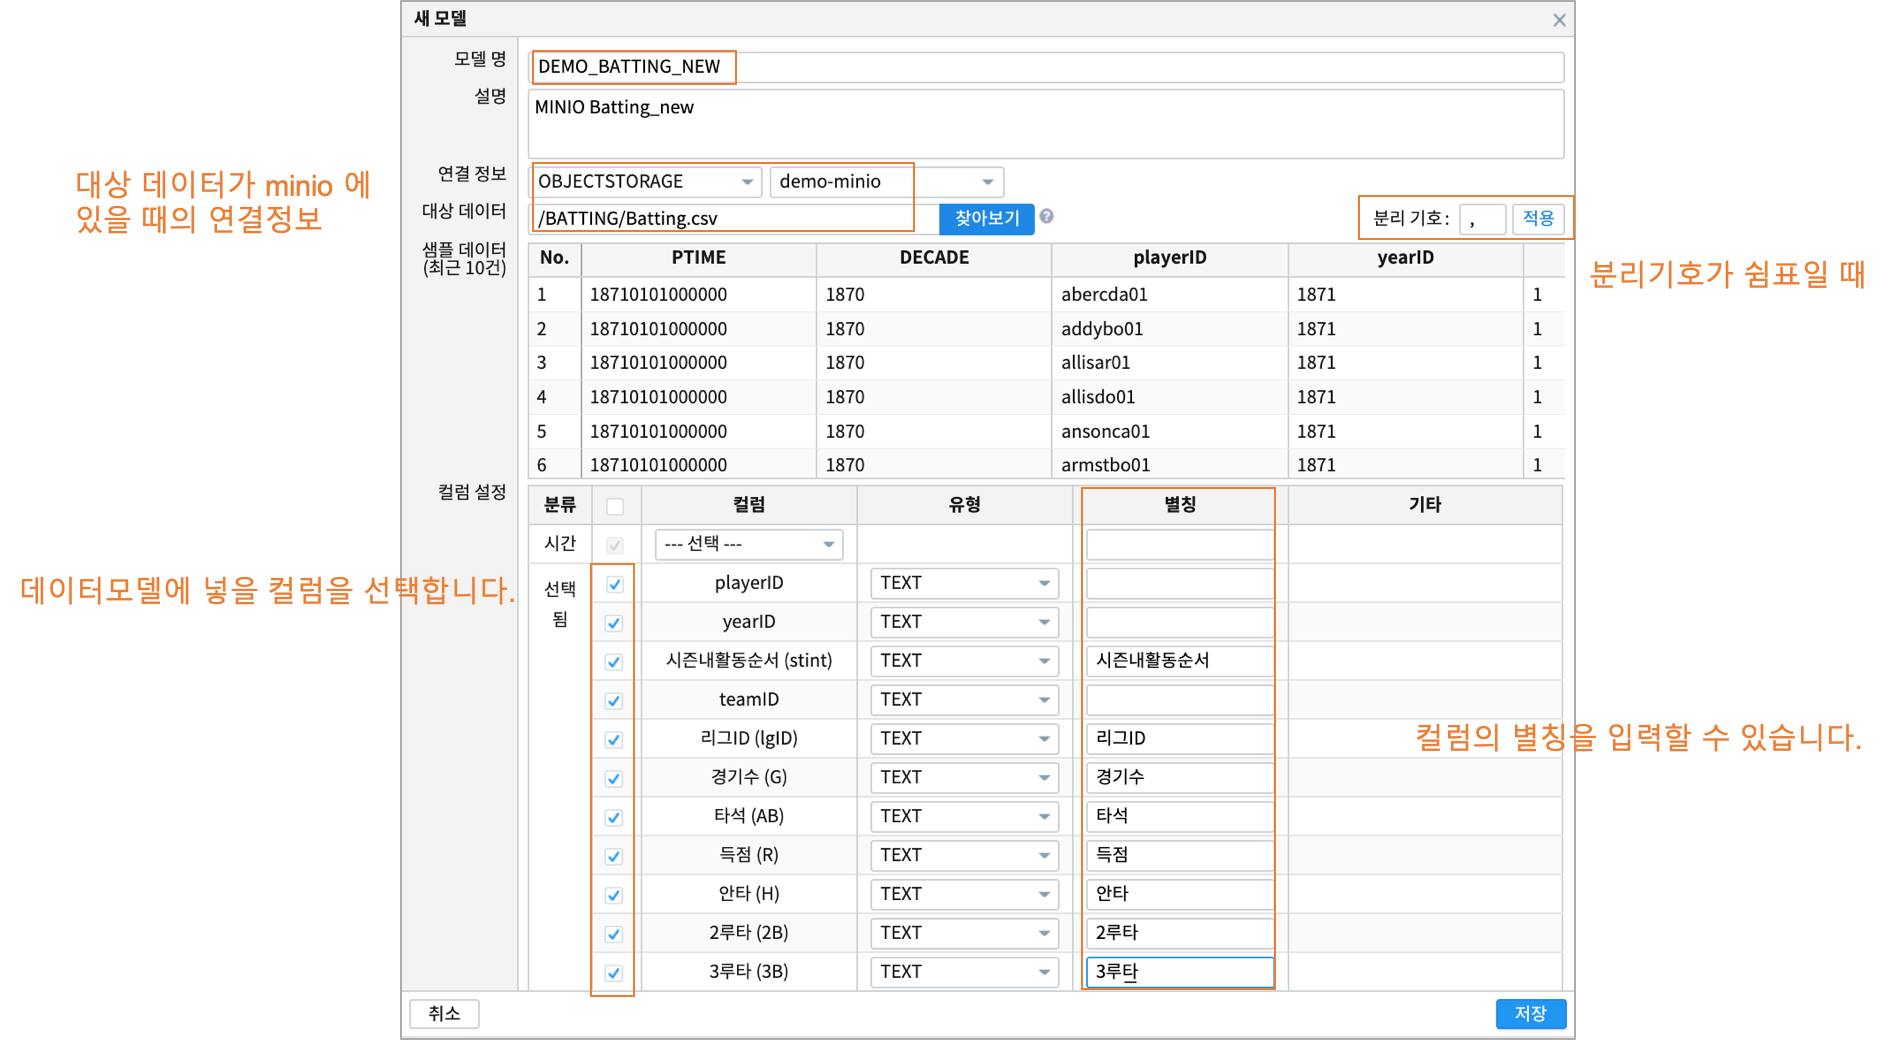The image size is (1890, 1040).
Task: Open the 3루타 (3B) type dropdown
Action: [x=964, y=973]
